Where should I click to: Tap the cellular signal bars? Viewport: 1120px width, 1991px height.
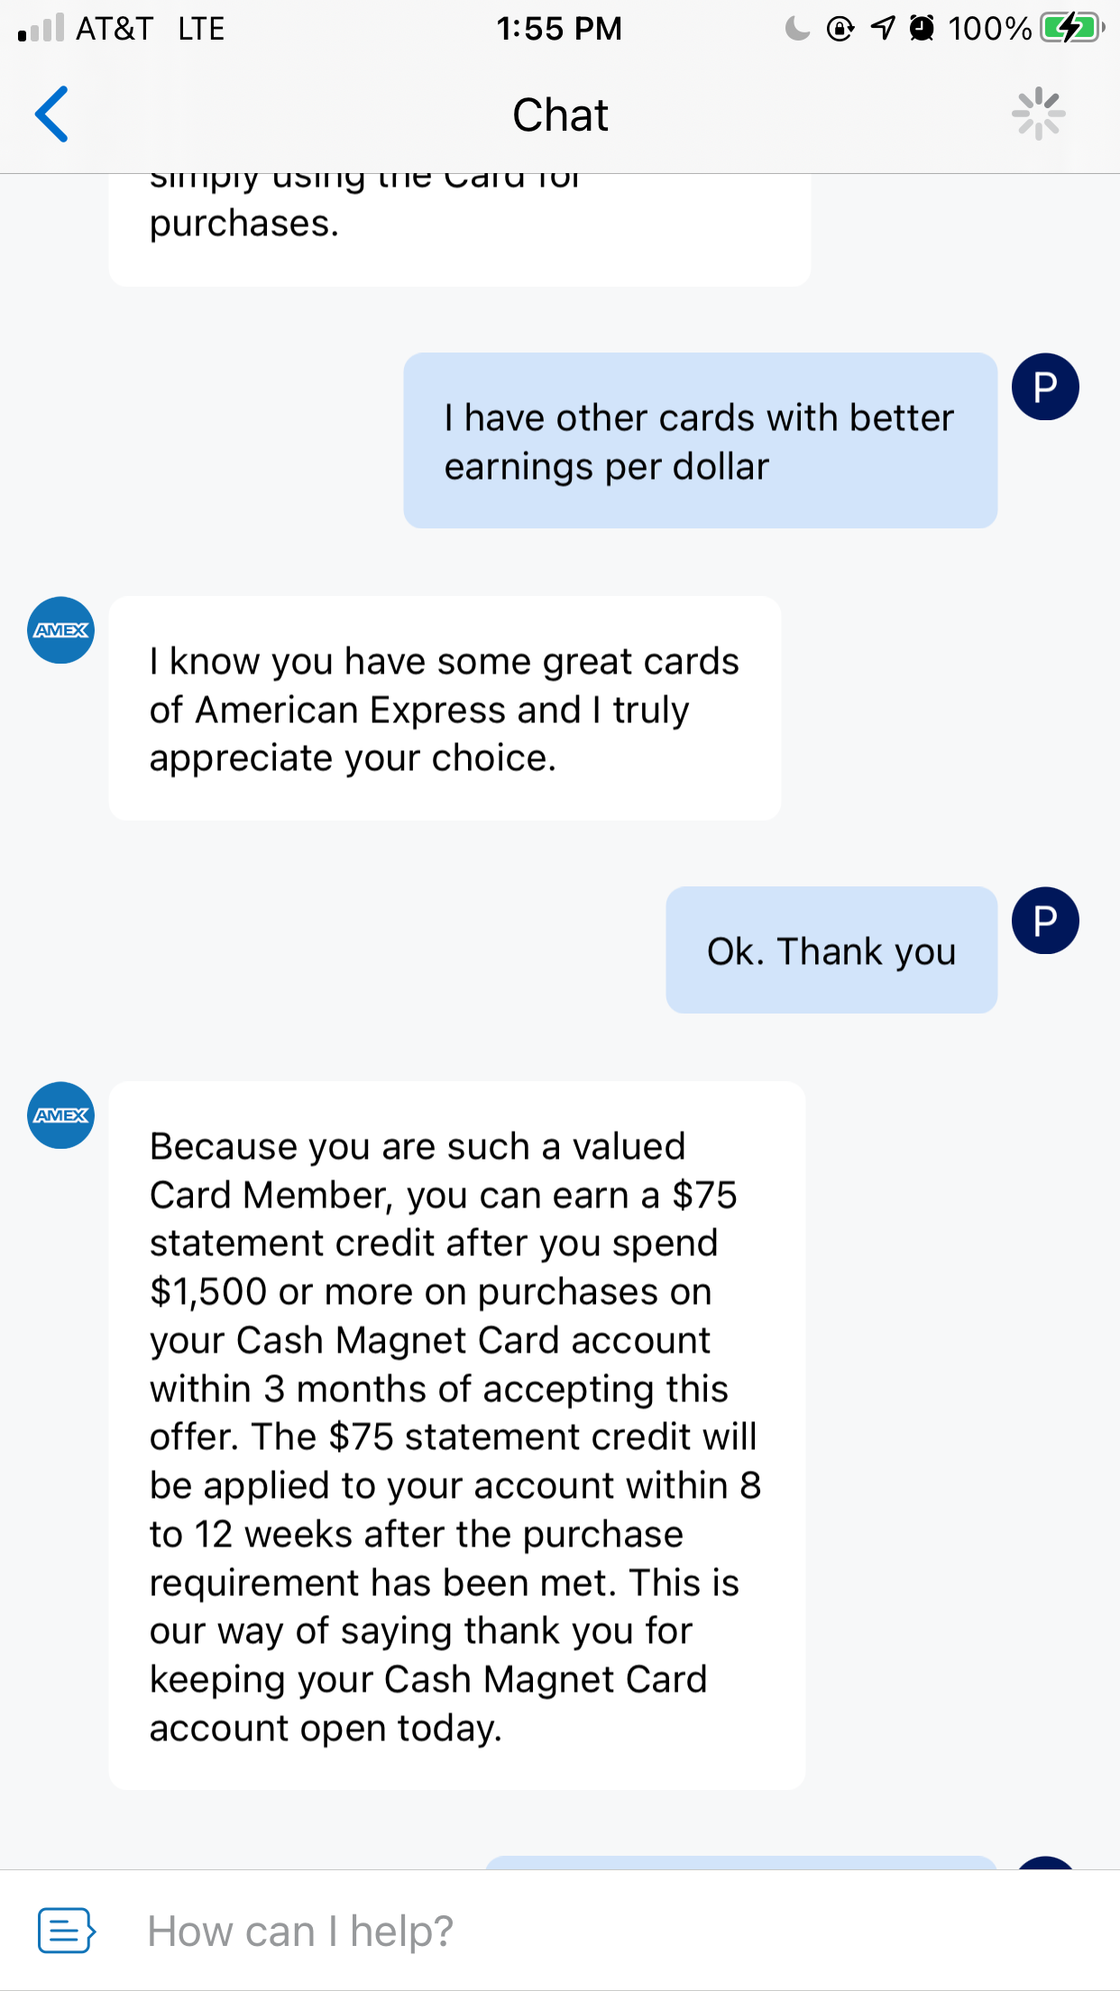[x=41, y=28]
